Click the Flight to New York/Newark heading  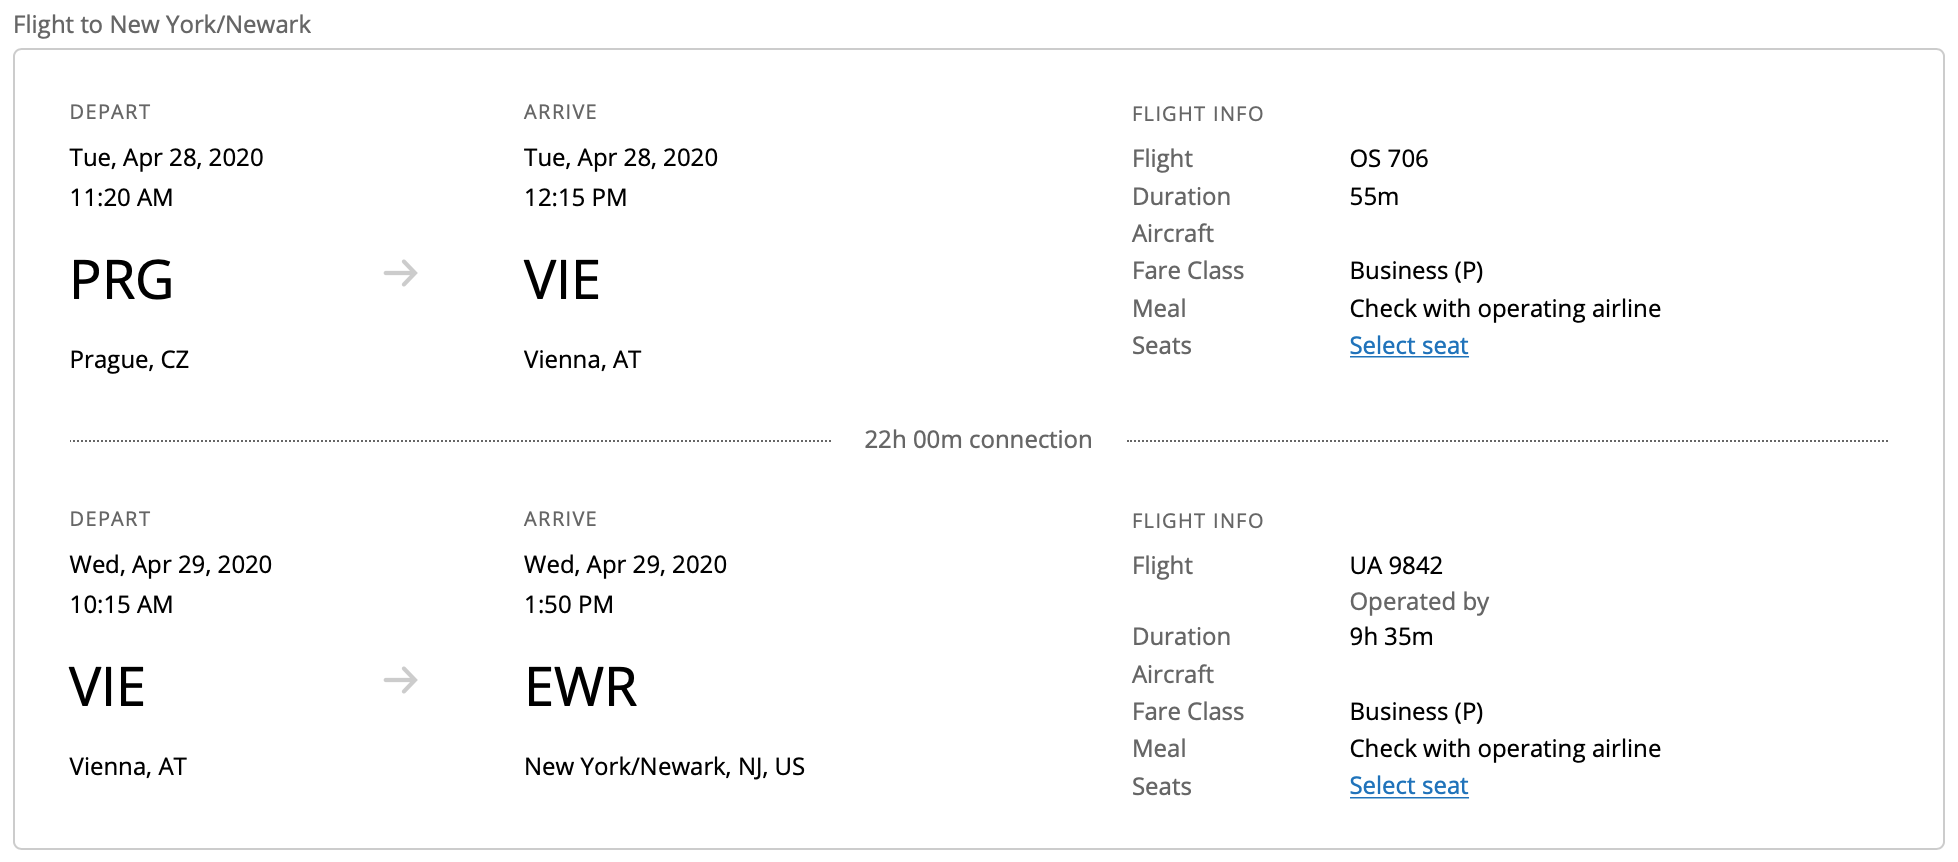162,25
